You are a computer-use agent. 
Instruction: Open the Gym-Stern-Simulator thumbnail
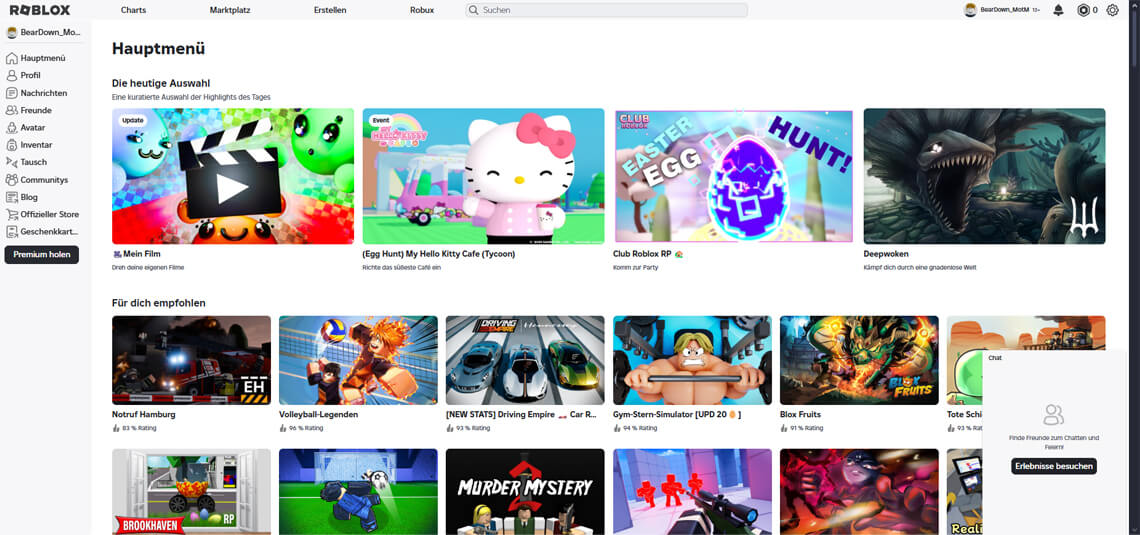(692, 360)
